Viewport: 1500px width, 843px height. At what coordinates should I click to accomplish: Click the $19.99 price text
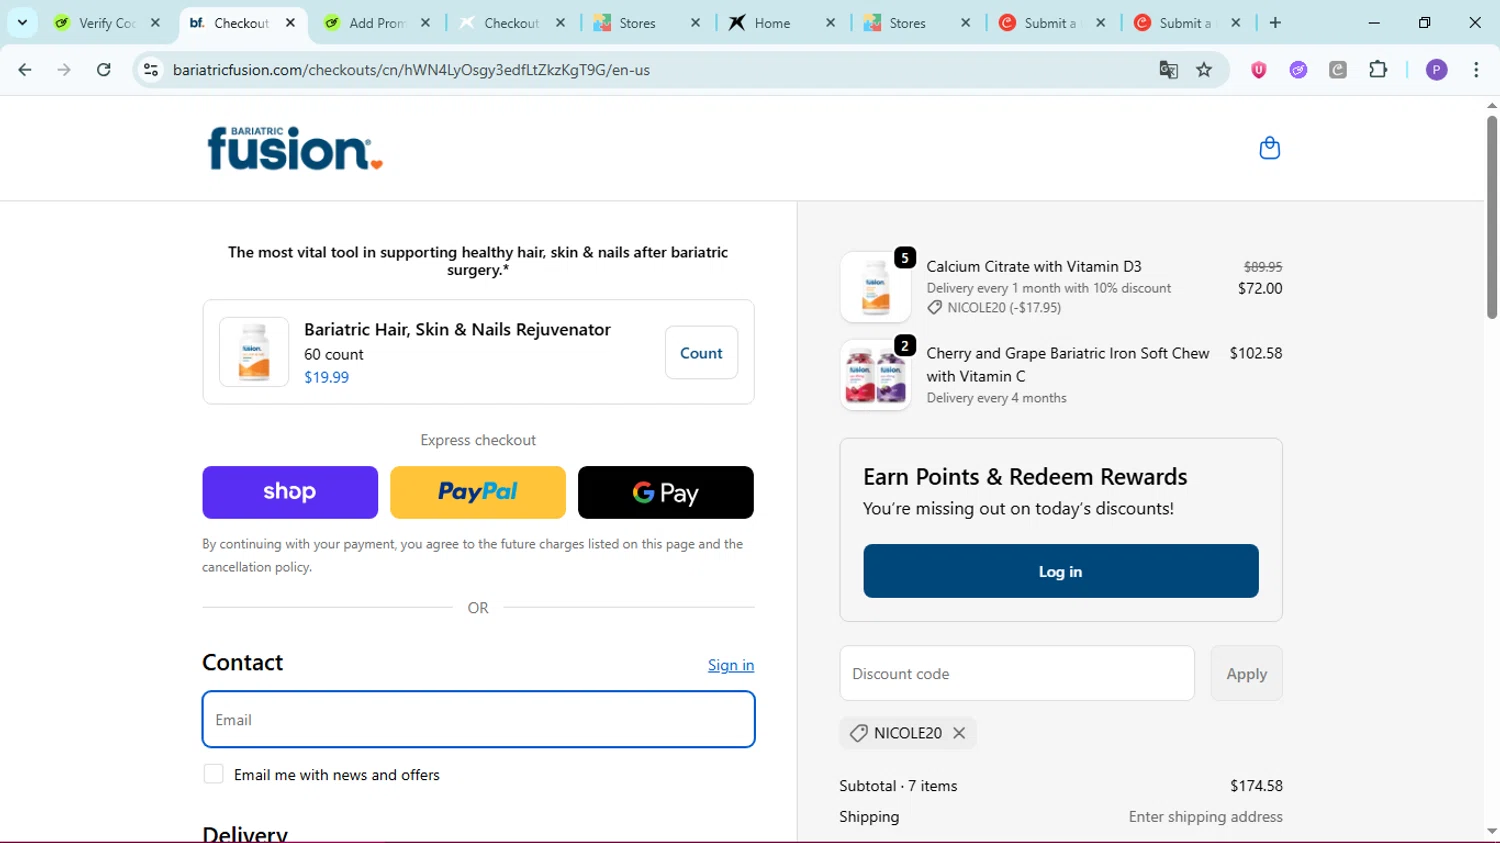pos(326,377)
